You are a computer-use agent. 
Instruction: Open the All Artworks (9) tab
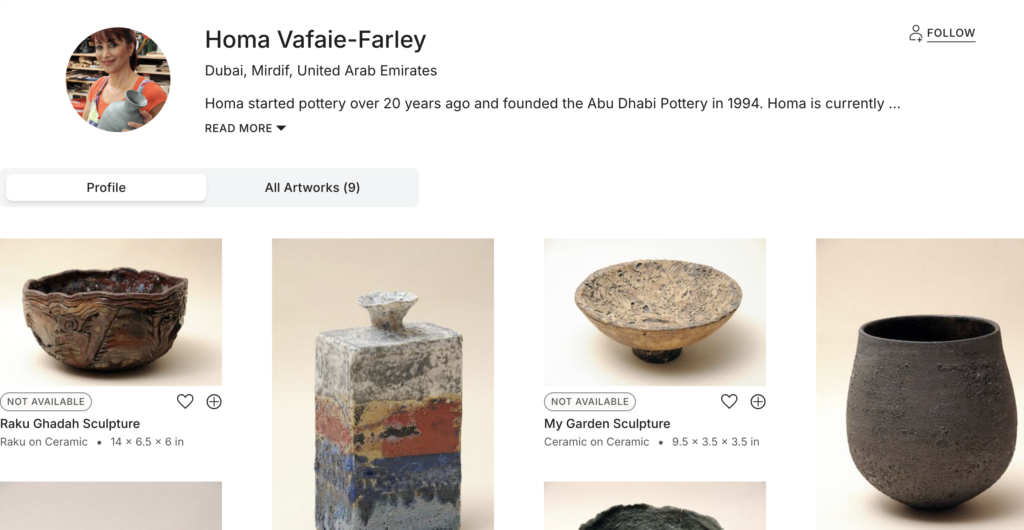(312, 188)
